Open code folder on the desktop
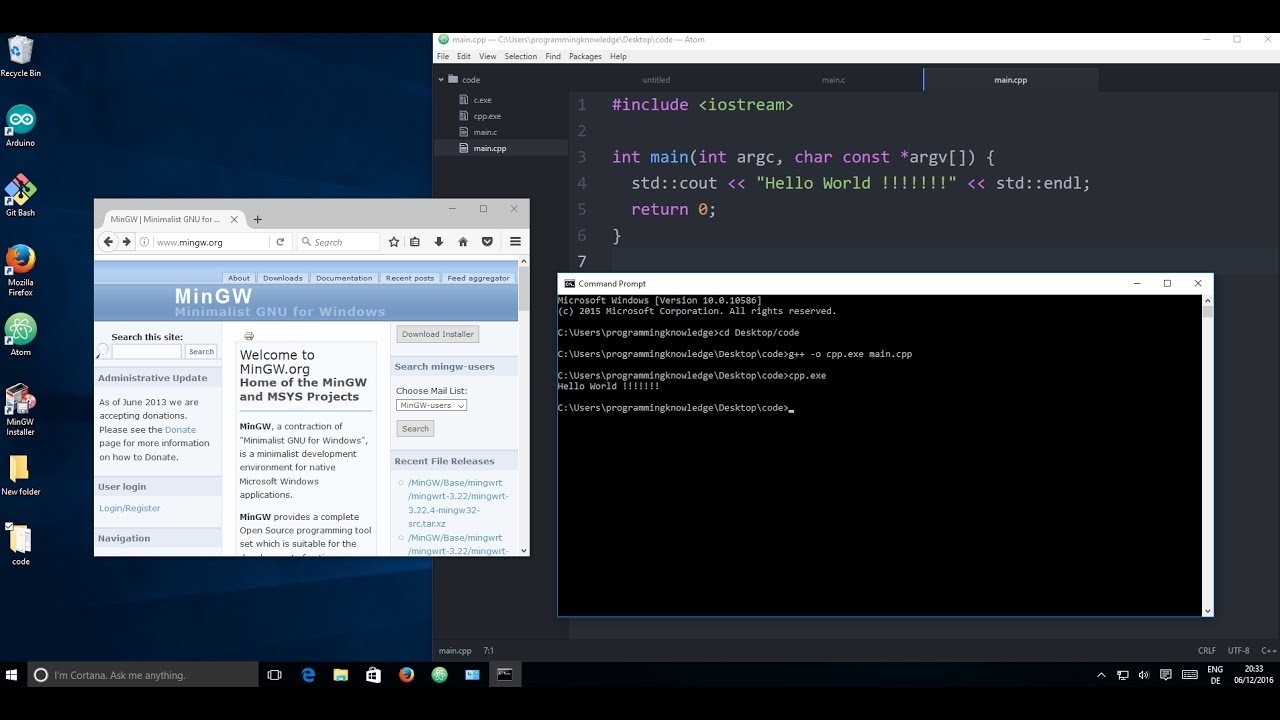 tap(20, 544)
